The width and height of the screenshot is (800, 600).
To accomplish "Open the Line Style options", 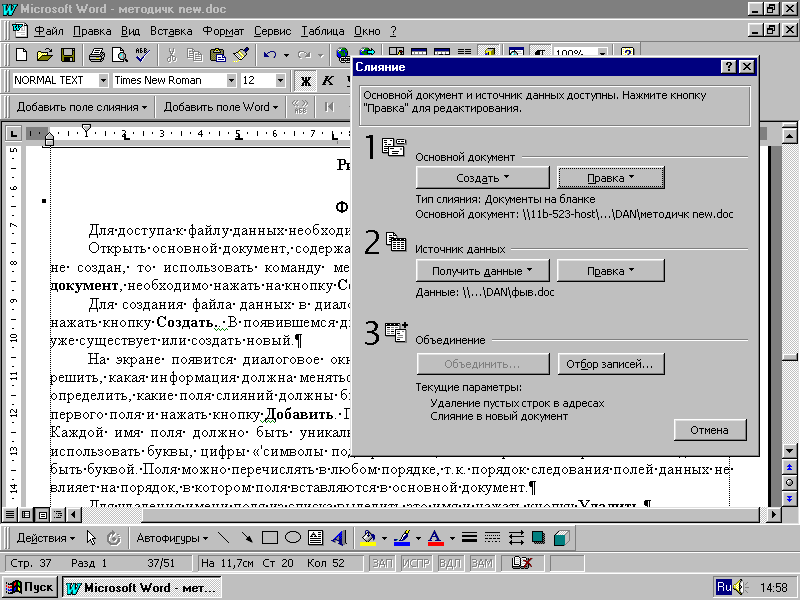I will point(469,538).
